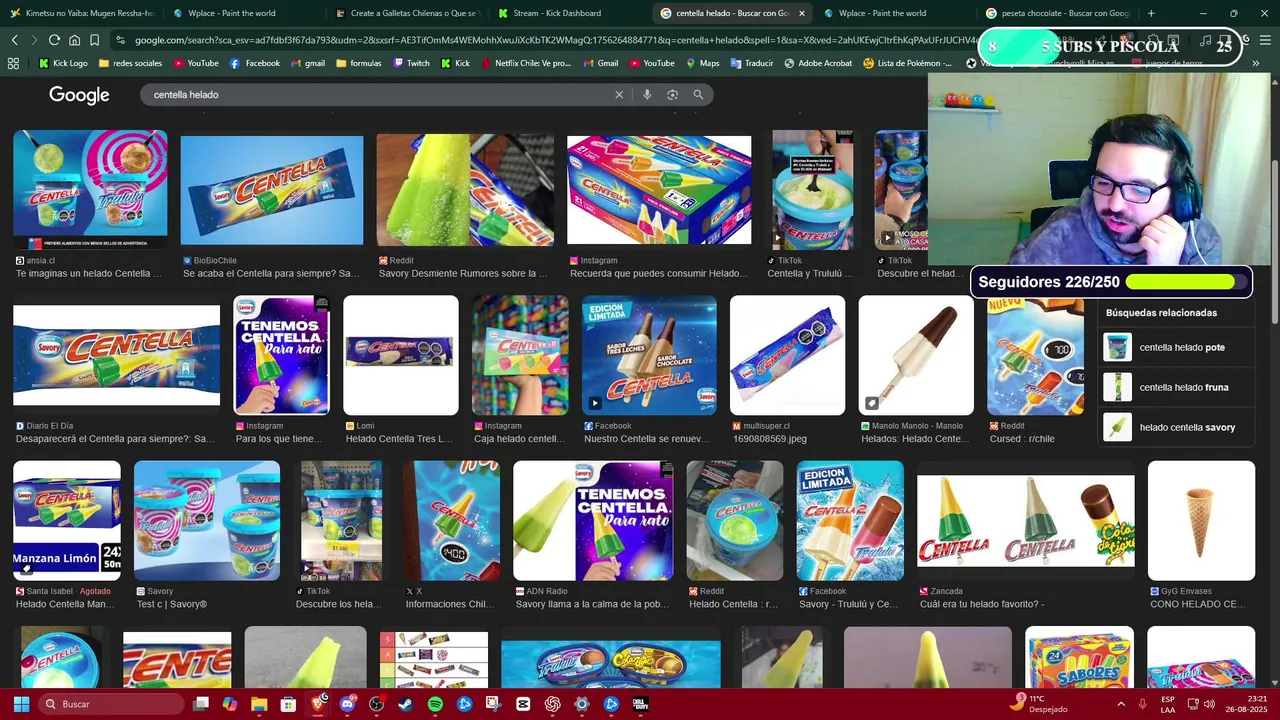Open Windows Start menu
1280x720 pixels.
point(21,704)
